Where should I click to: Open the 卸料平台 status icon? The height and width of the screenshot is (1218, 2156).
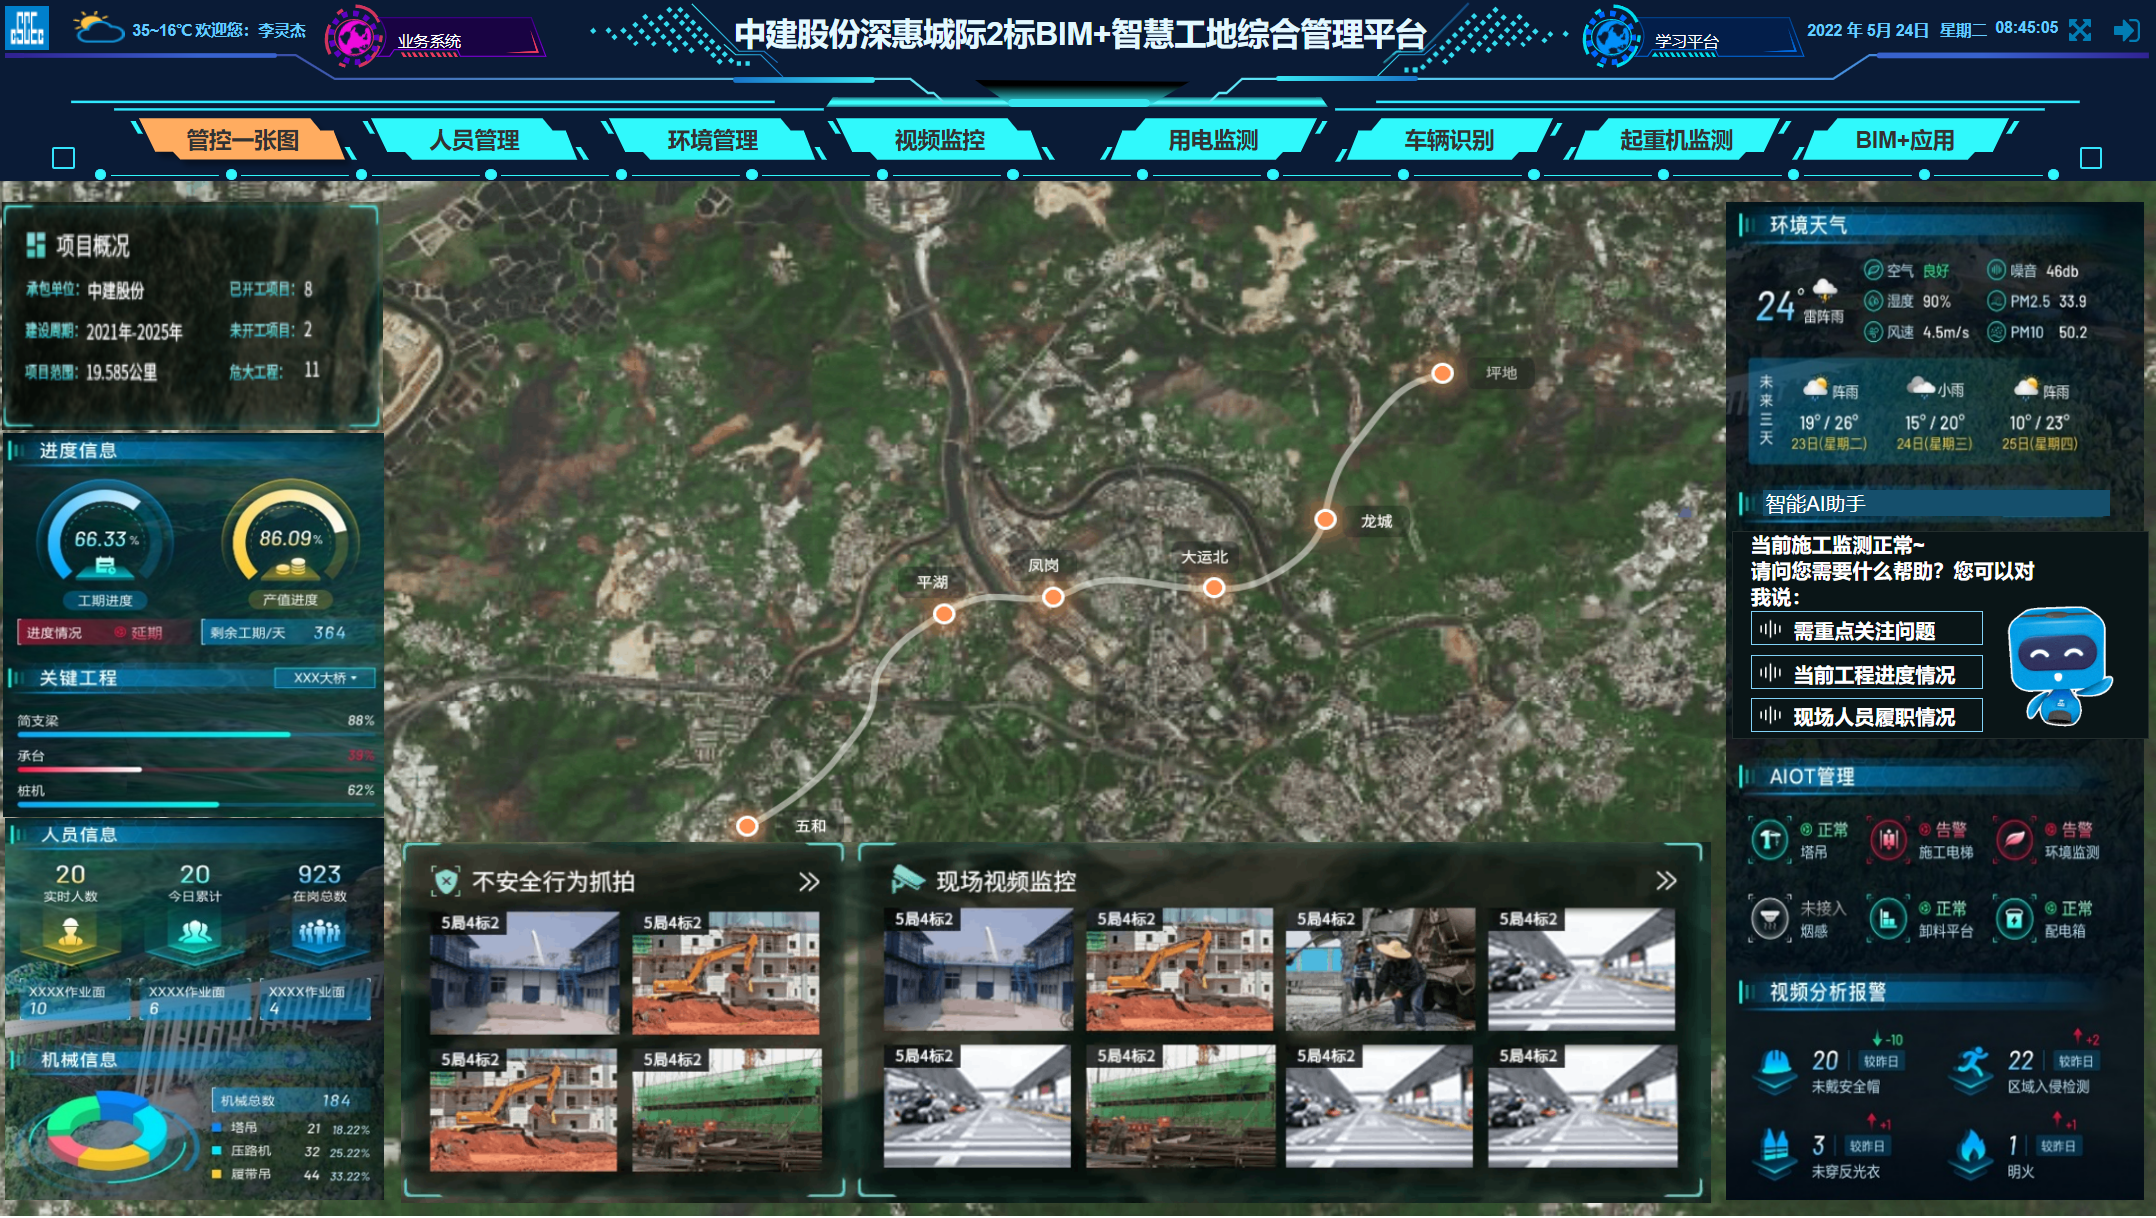pos(1888,918)
